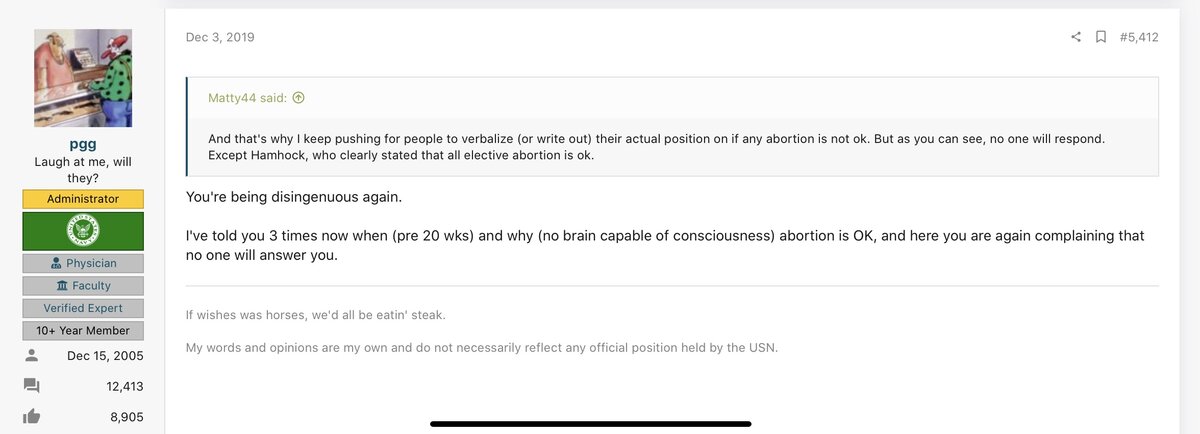Open the post number #5,412 permalink

[1139, 37]
